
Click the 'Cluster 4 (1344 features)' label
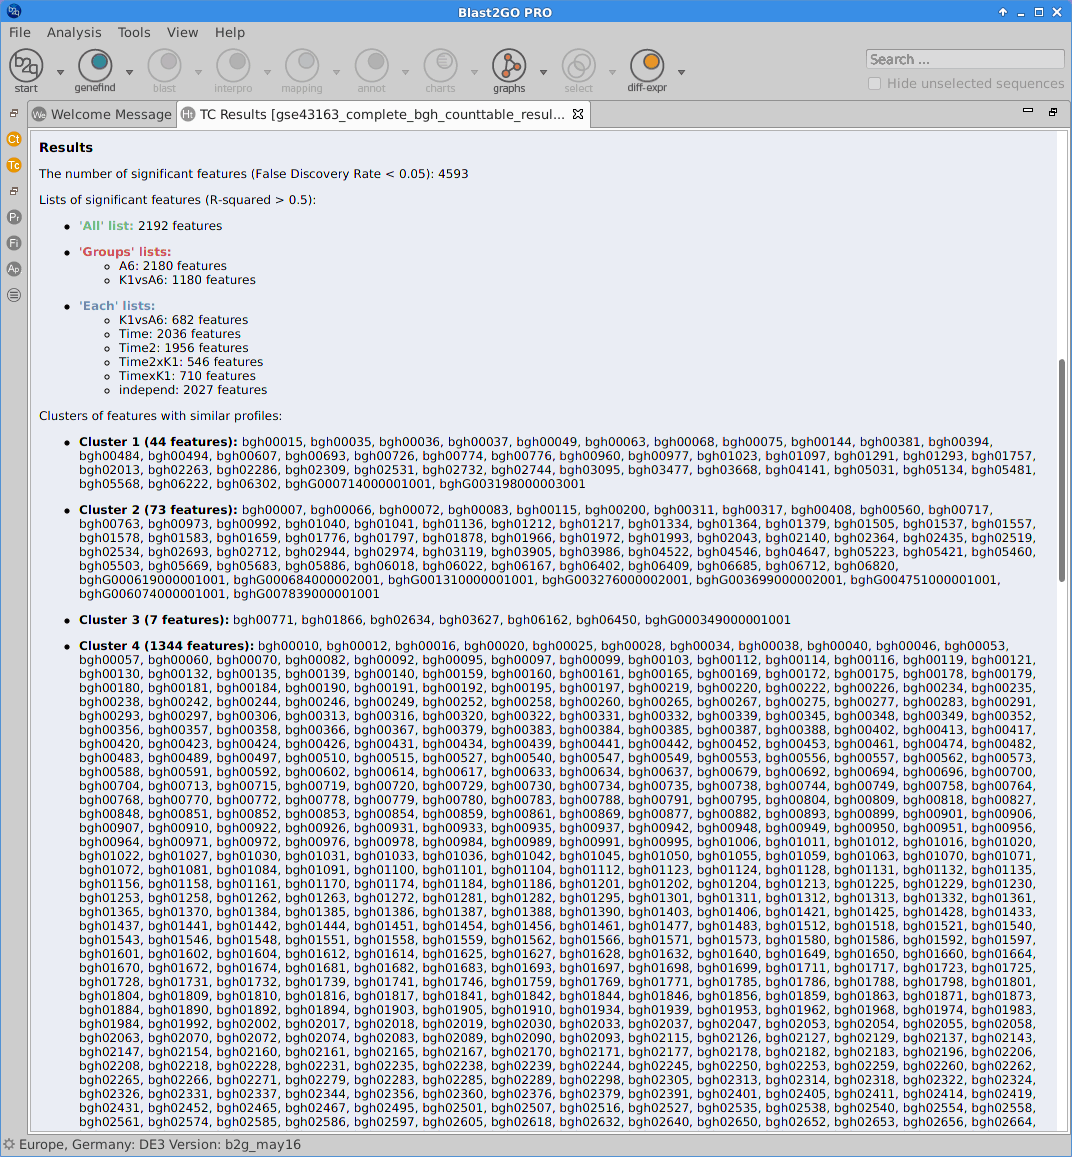click(167, 646)
